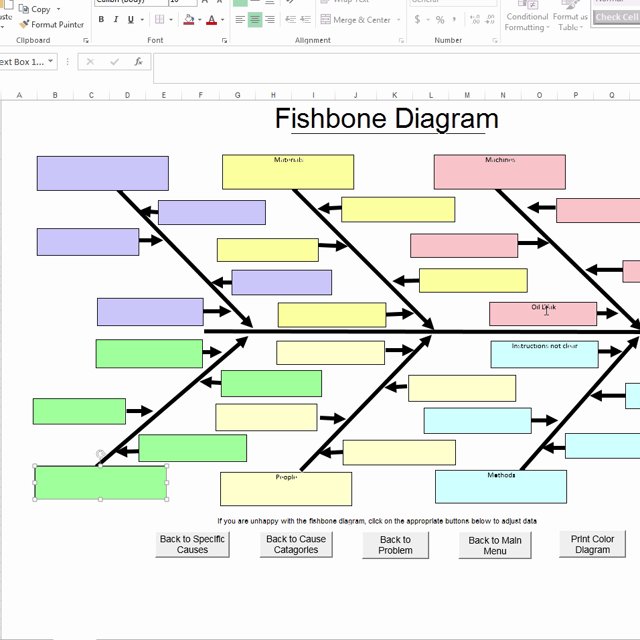
Task: Select the Oil Leak cause box
Action: point(543,313)
